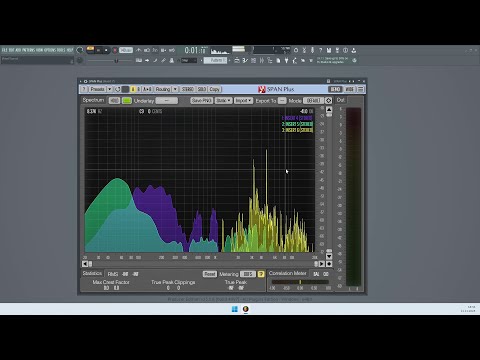Open the OPTIONS menu
Screen dimensions: 480x360
(50, 50)
